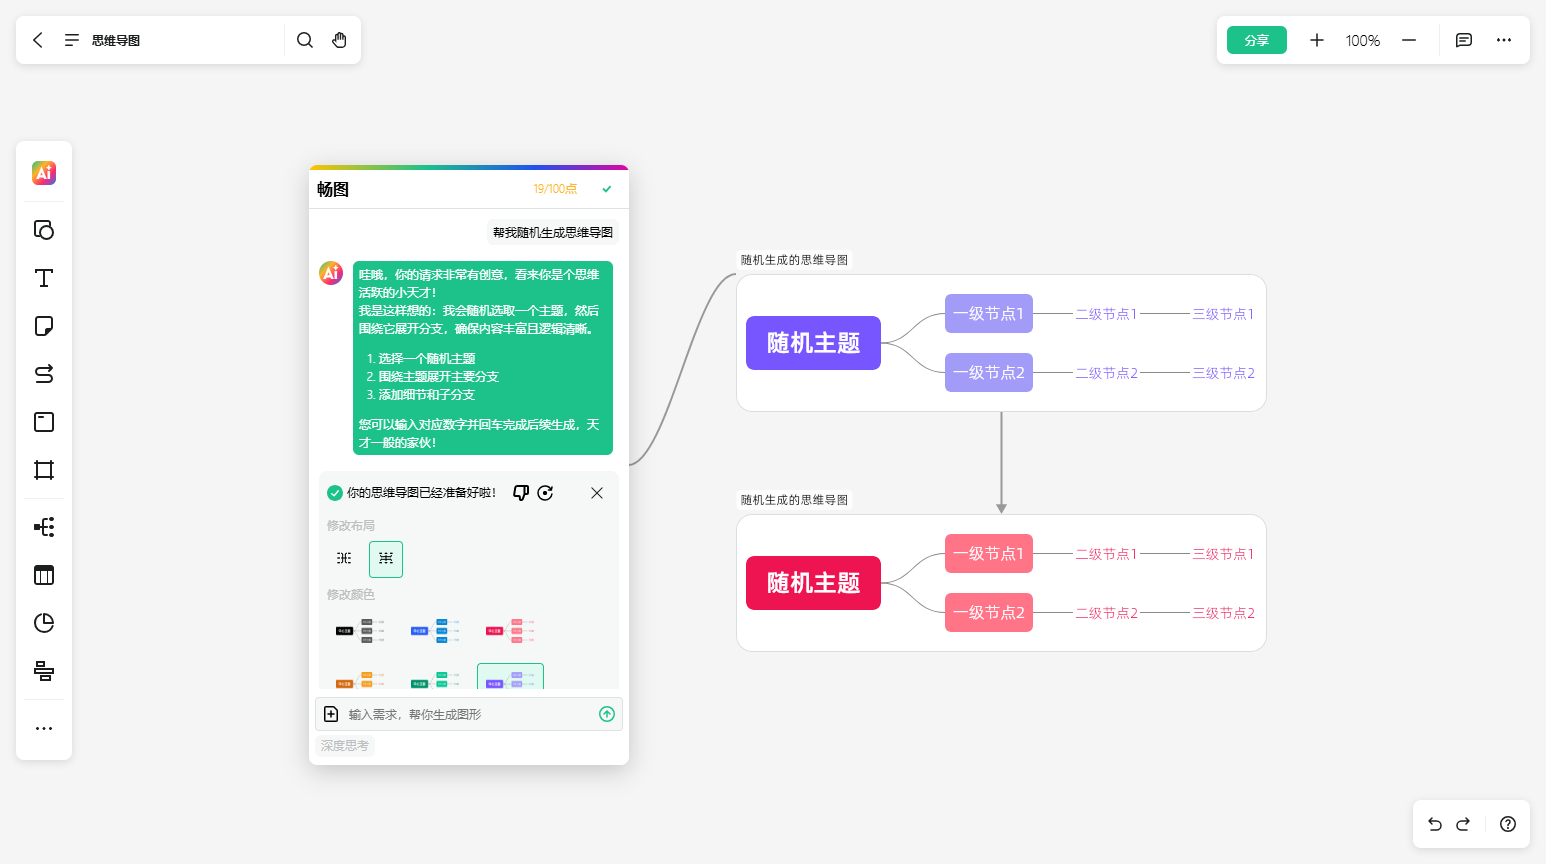Activate the hand pan tool

click(340, 40)
